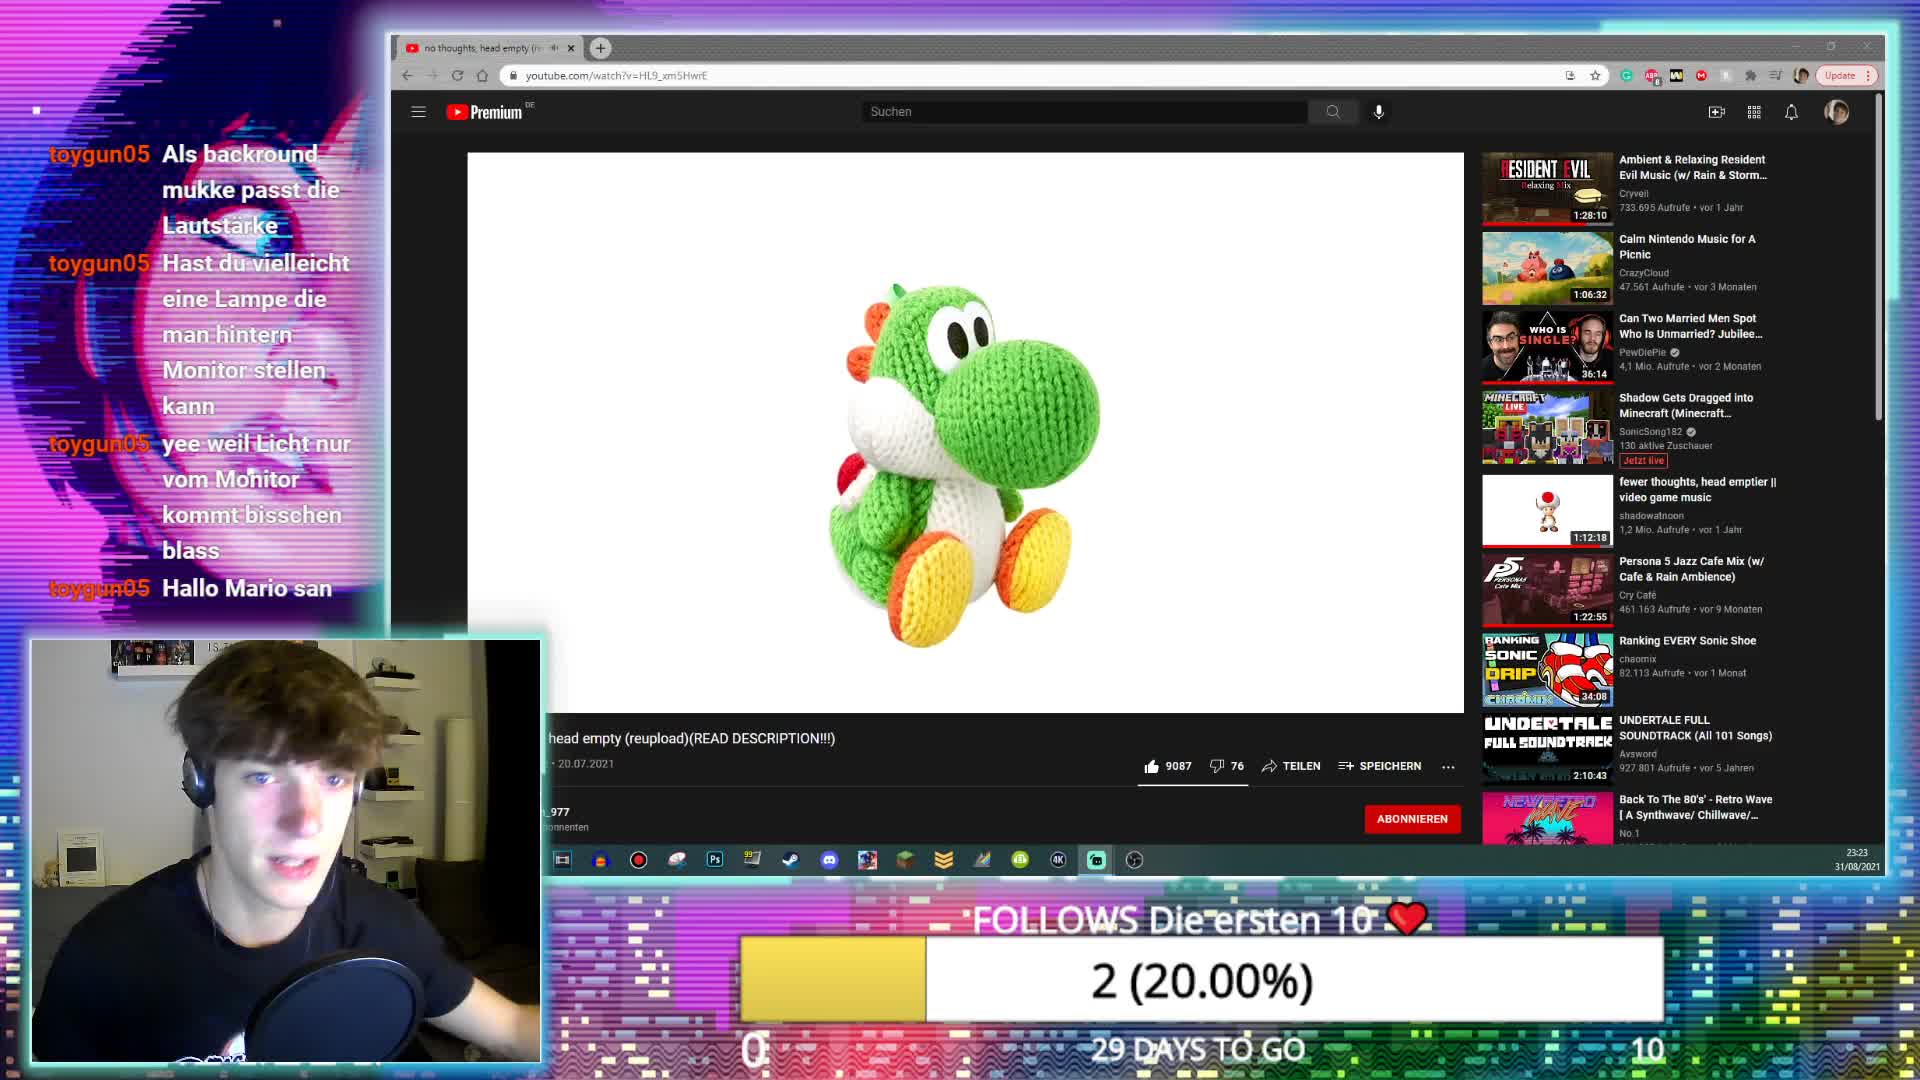Close the 'no thoughts, head empty' tab
The width and height of the screenshot is (1920, 1080).
pos(571,48)
